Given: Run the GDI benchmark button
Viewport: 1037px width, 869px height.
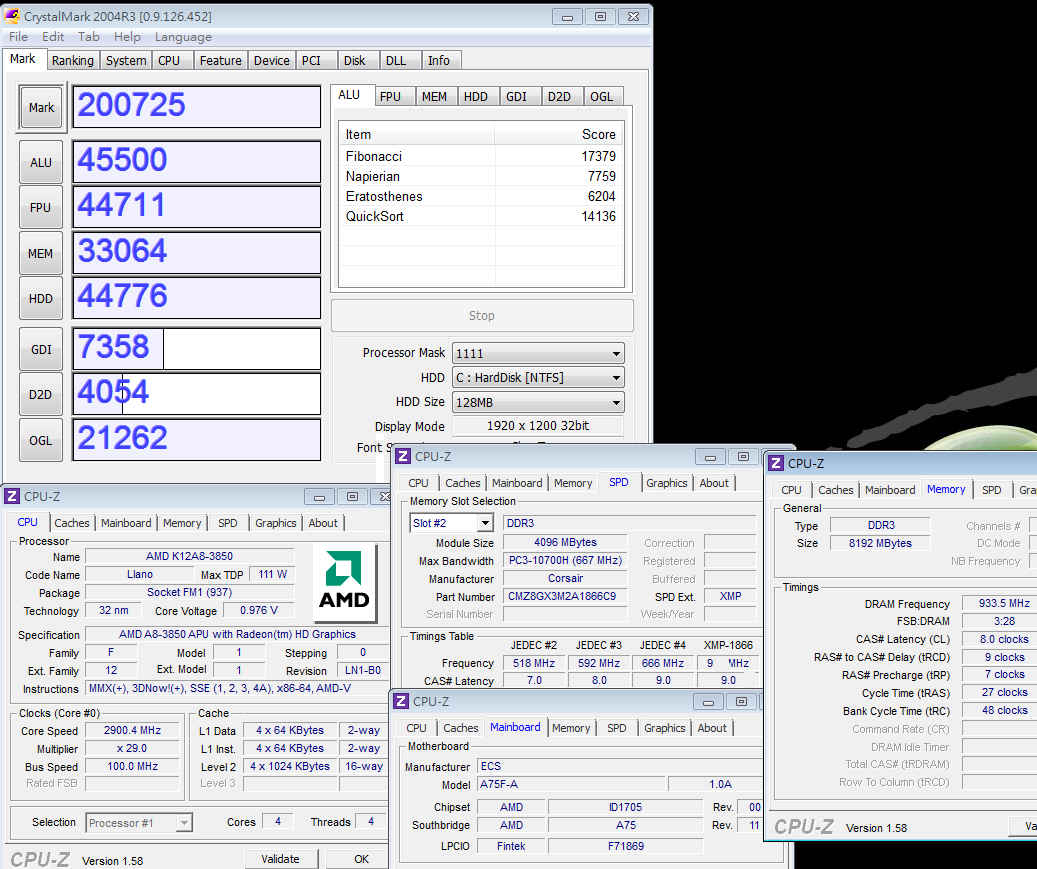Looking at the screenshot, I should (41, 349).
